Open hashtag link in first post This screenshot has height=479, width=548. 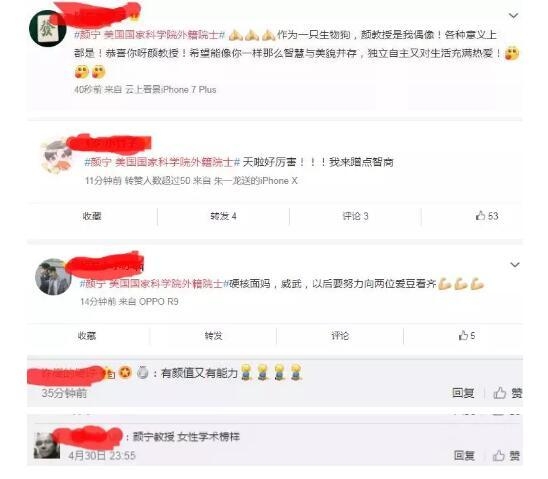coord(150,35)
